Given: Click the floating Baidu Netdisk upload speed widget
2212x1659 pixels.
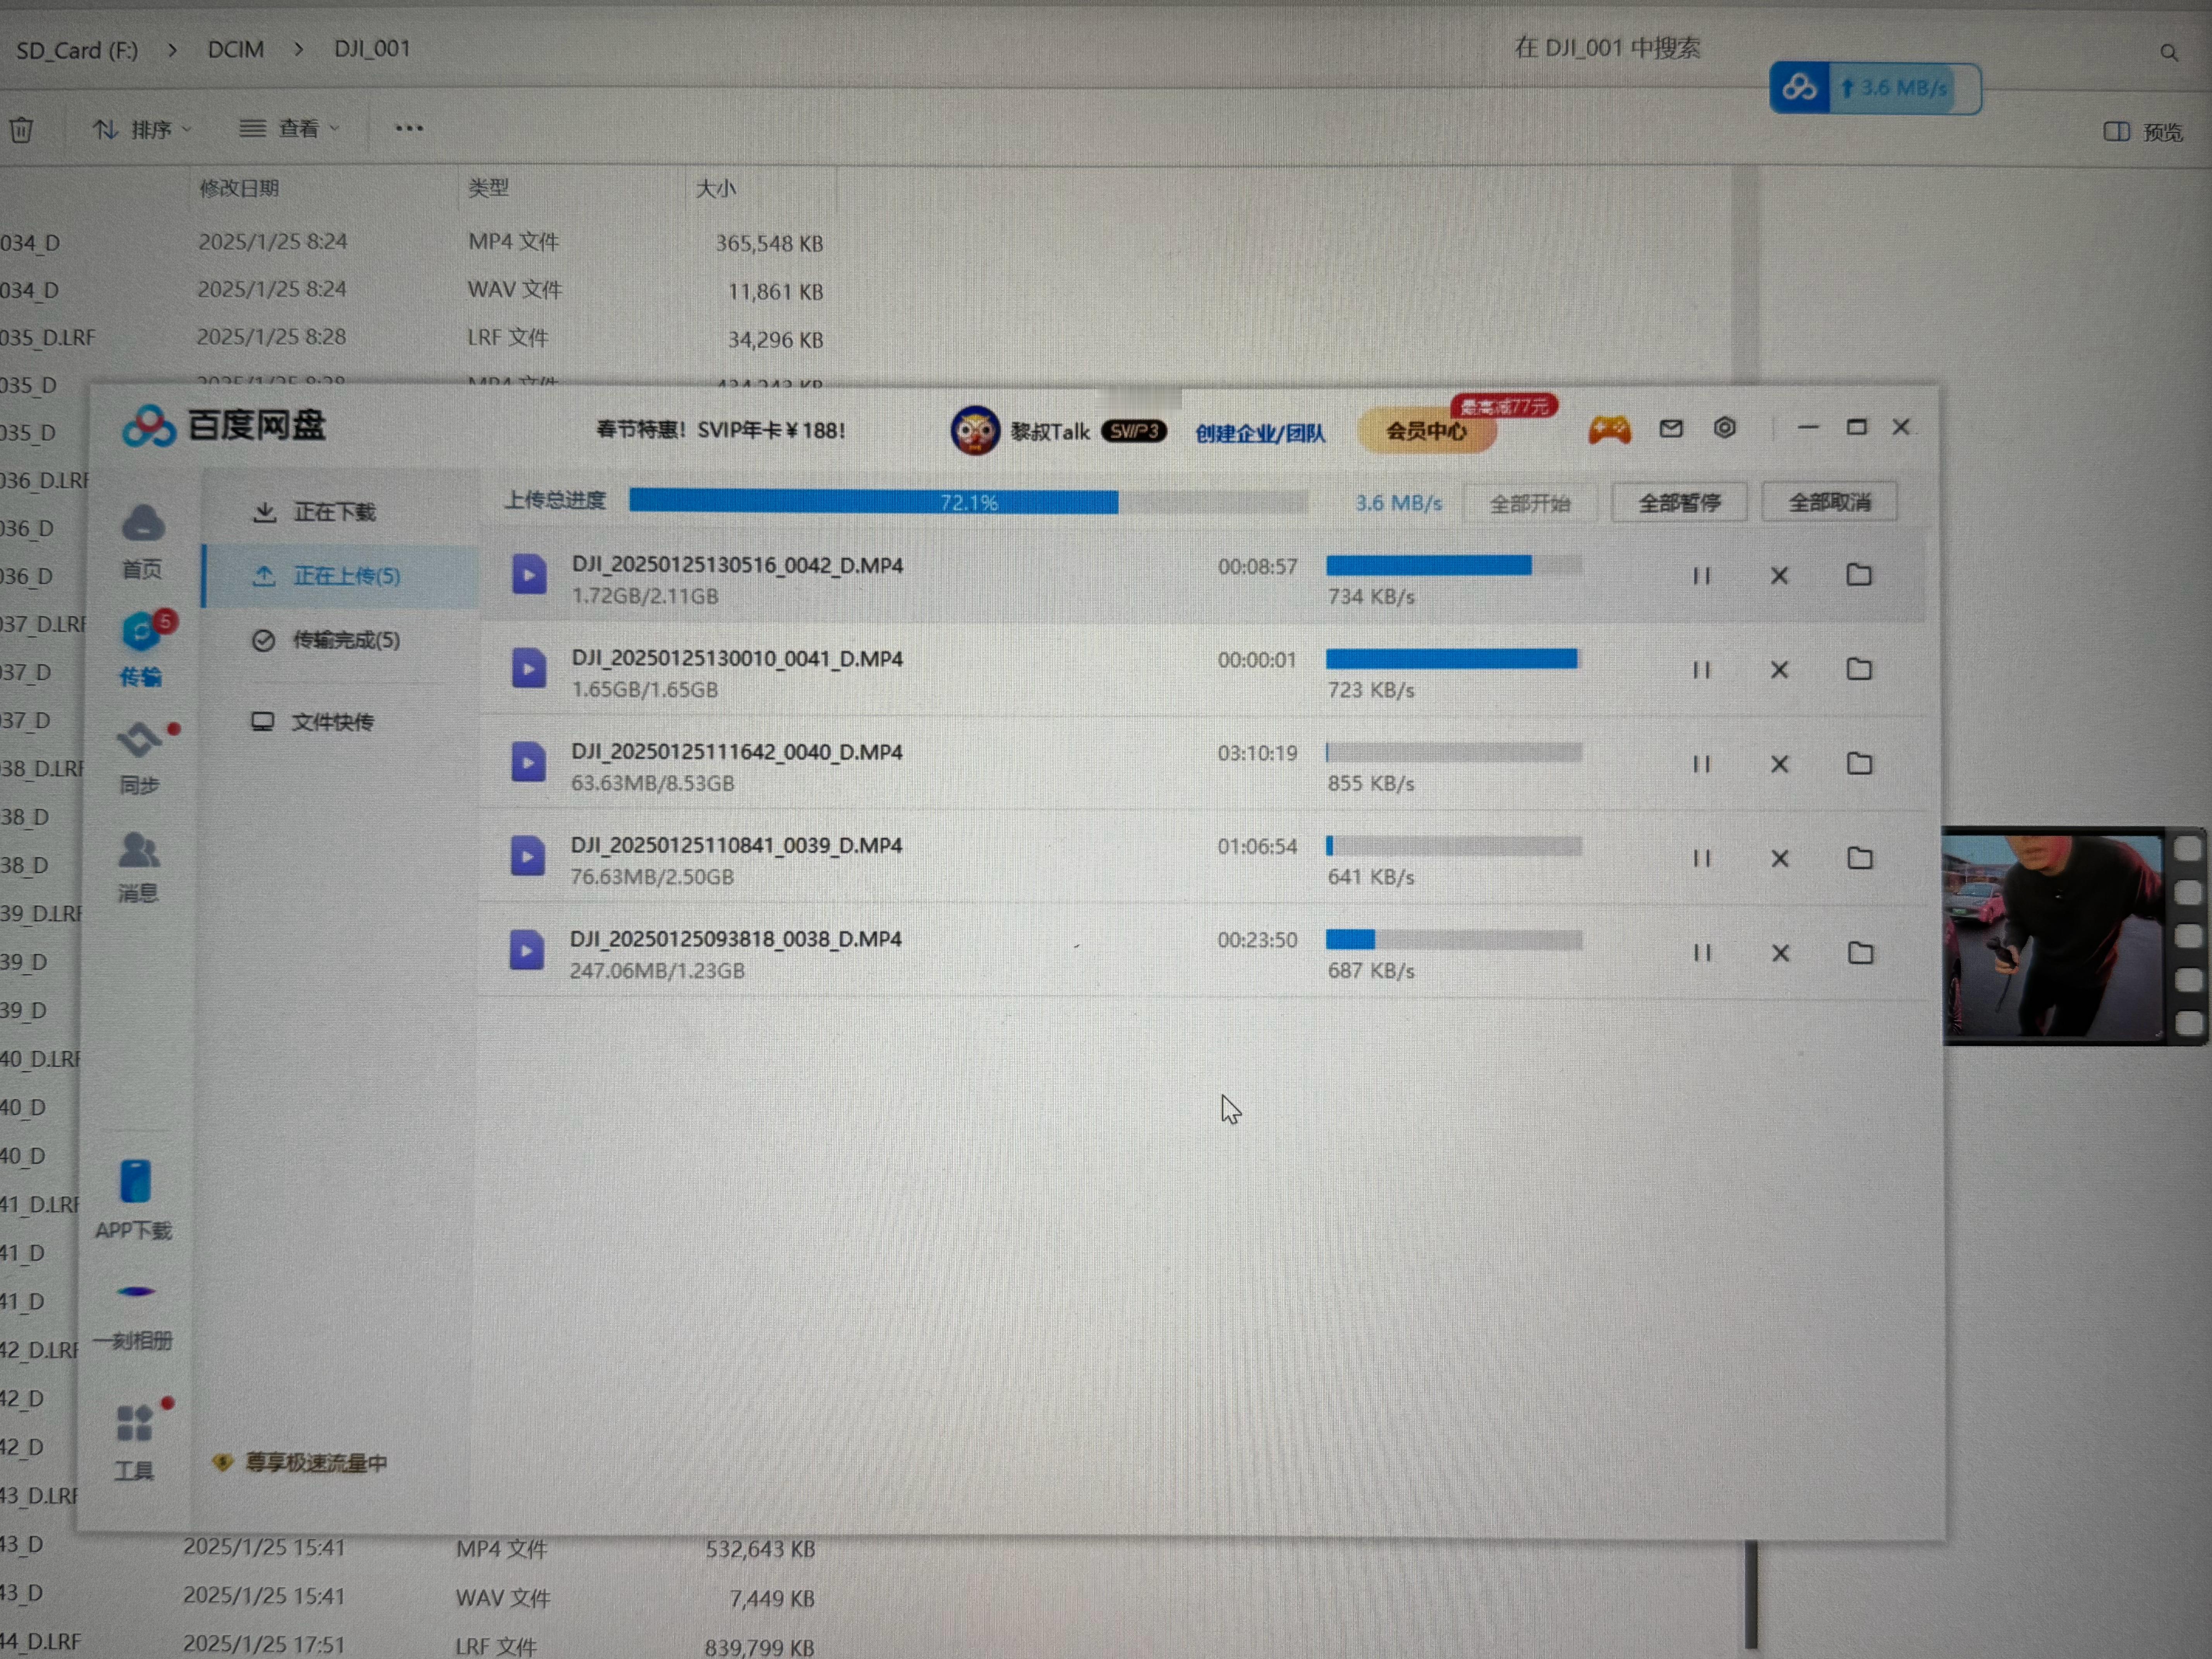Looking at the screenshot, I should 1875,88.
